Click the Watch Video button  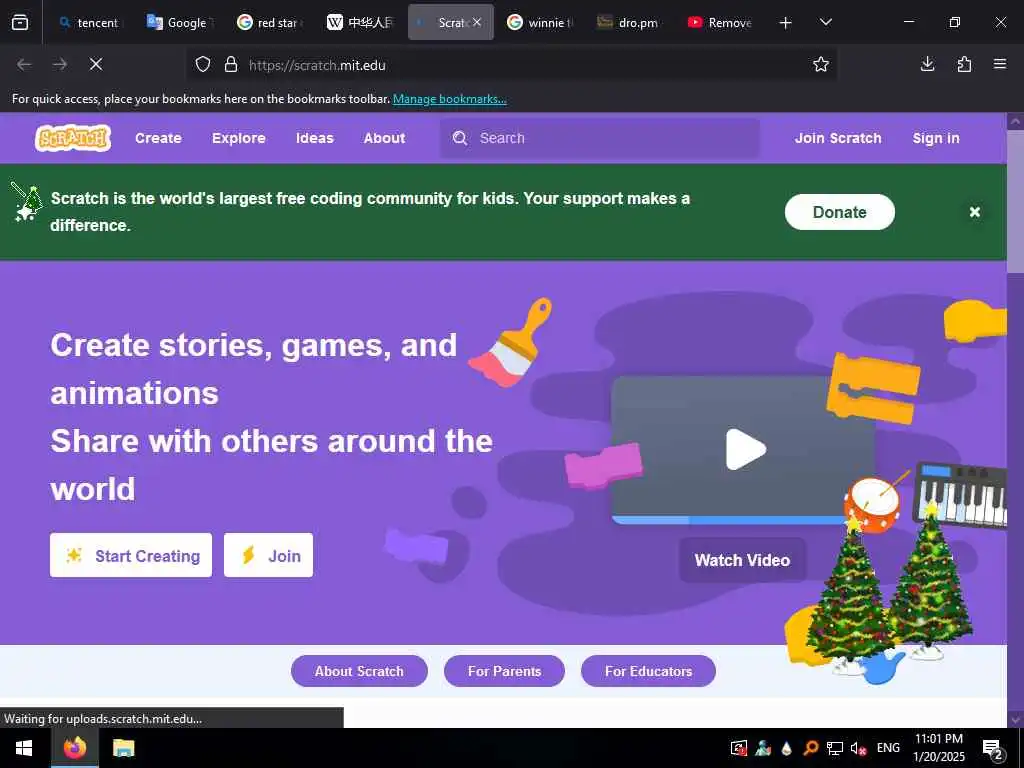tap(743, 560)
